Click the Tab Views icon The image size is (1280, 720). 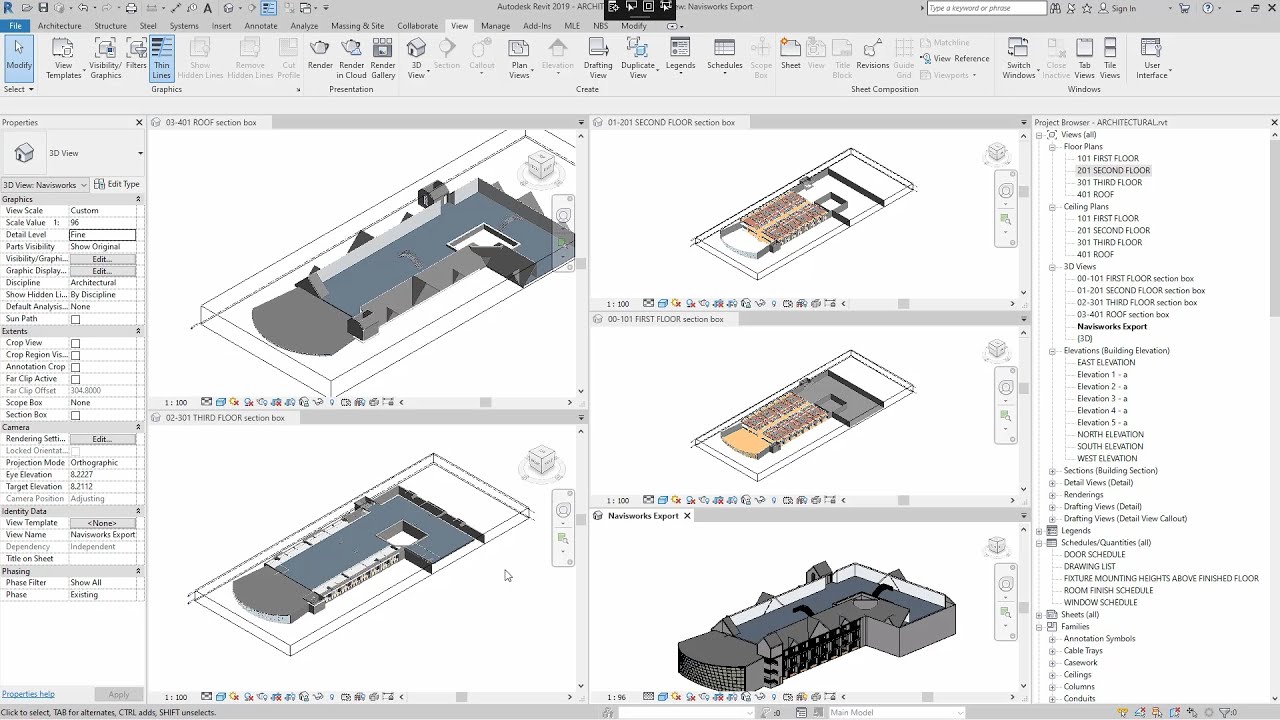pyautogui.click(x=1084, y=58)
